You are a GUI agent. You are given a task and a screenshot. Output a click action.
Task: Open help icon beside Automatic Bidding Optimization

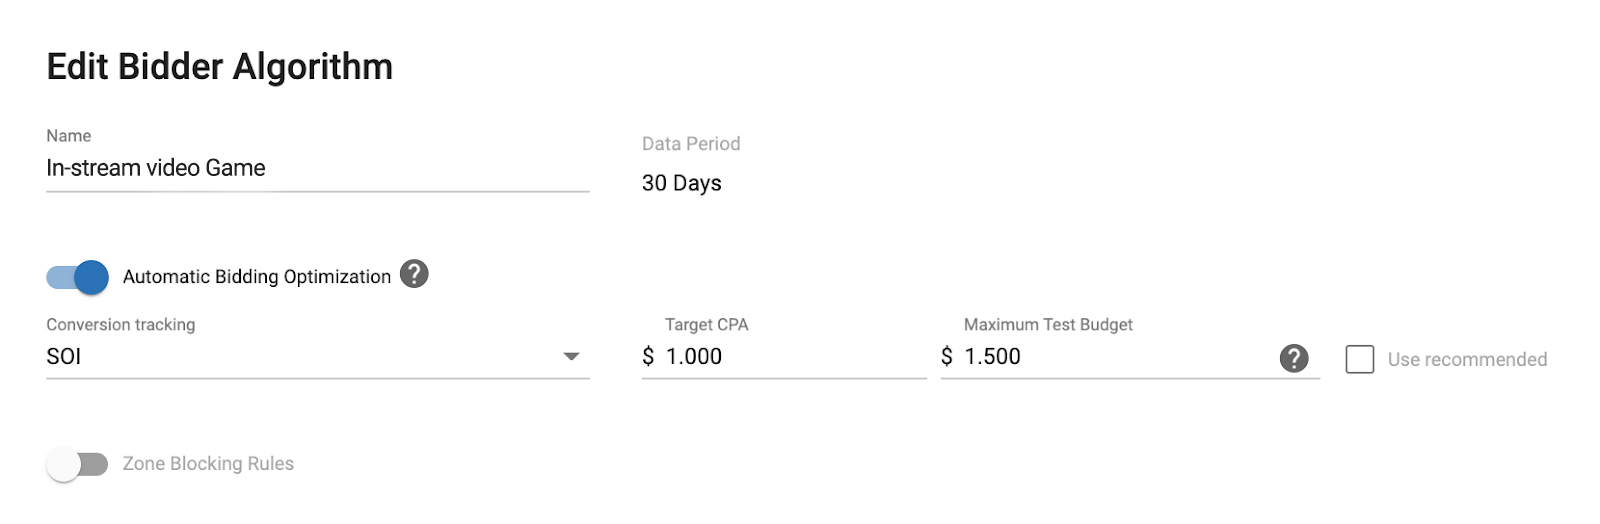coord(414,274)
